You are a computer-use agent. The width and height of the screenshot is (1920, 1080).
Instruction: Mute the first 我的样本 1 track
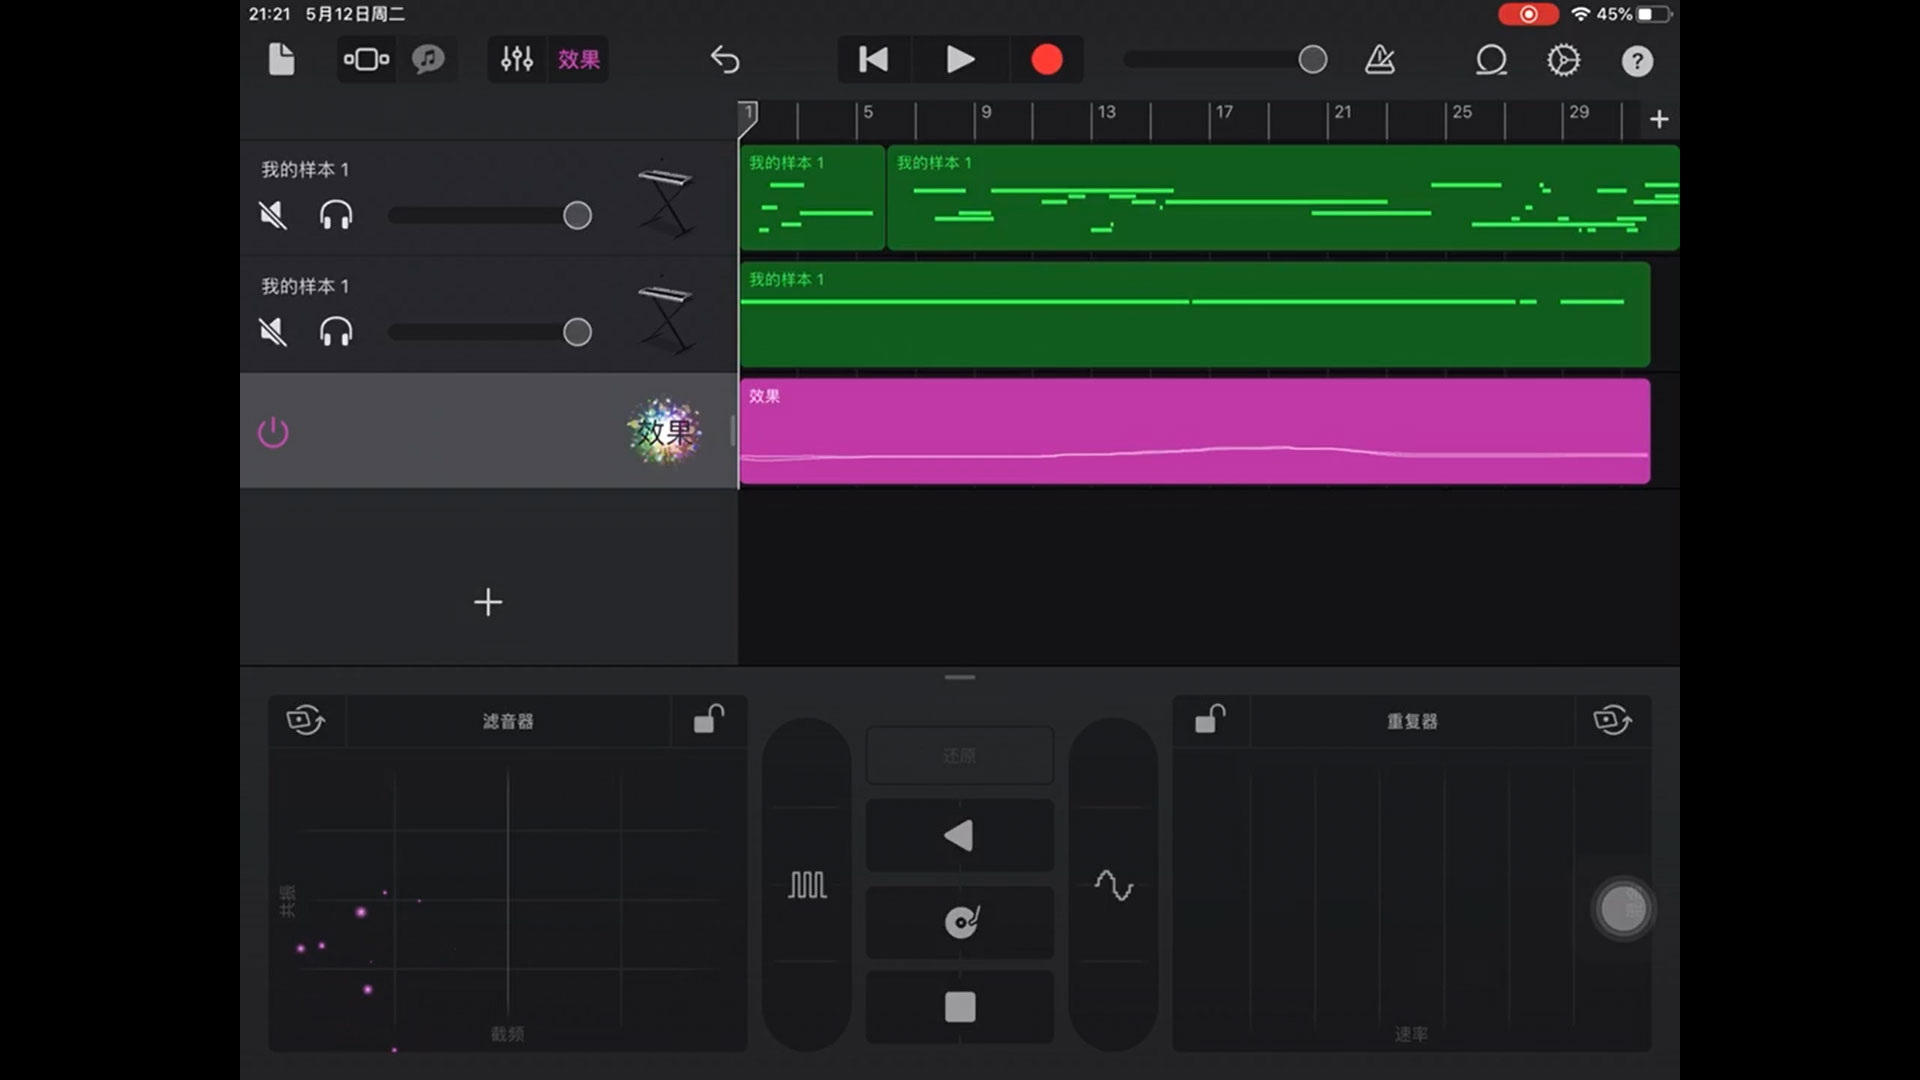point(273,215)
